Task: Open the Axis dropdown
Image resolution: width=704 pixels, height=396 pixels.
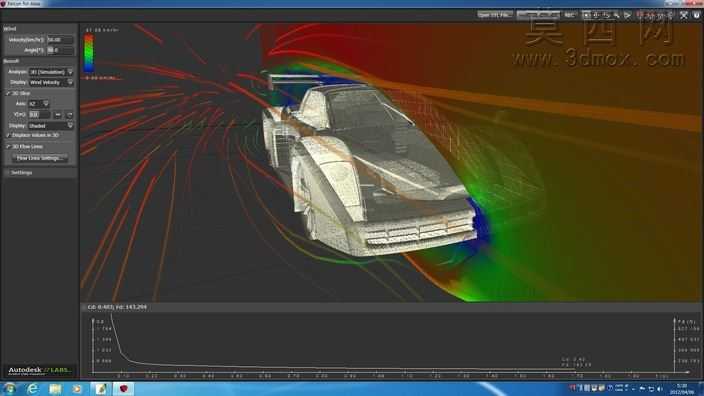Action: [x=39, y=104]
